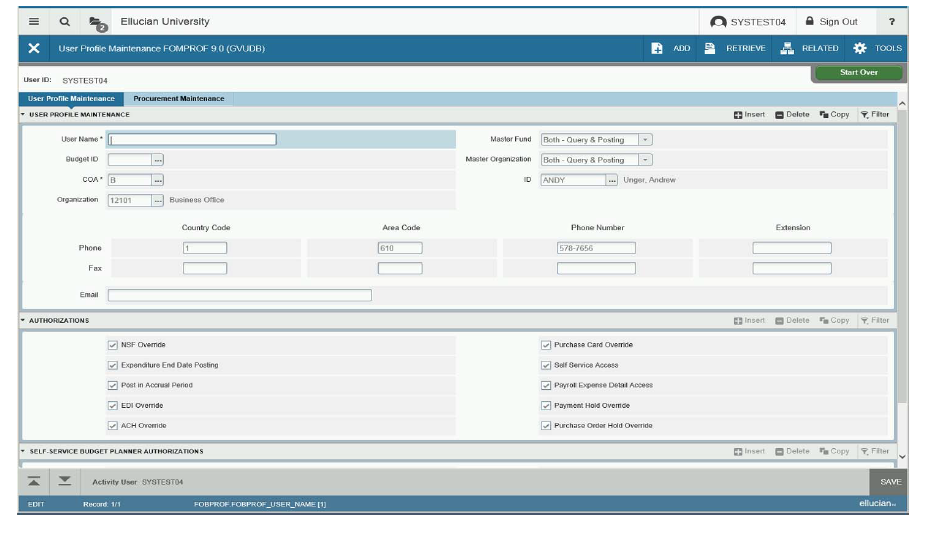Open the hamburger menu icon
This screenshot has height=537, width=927.
34,21
